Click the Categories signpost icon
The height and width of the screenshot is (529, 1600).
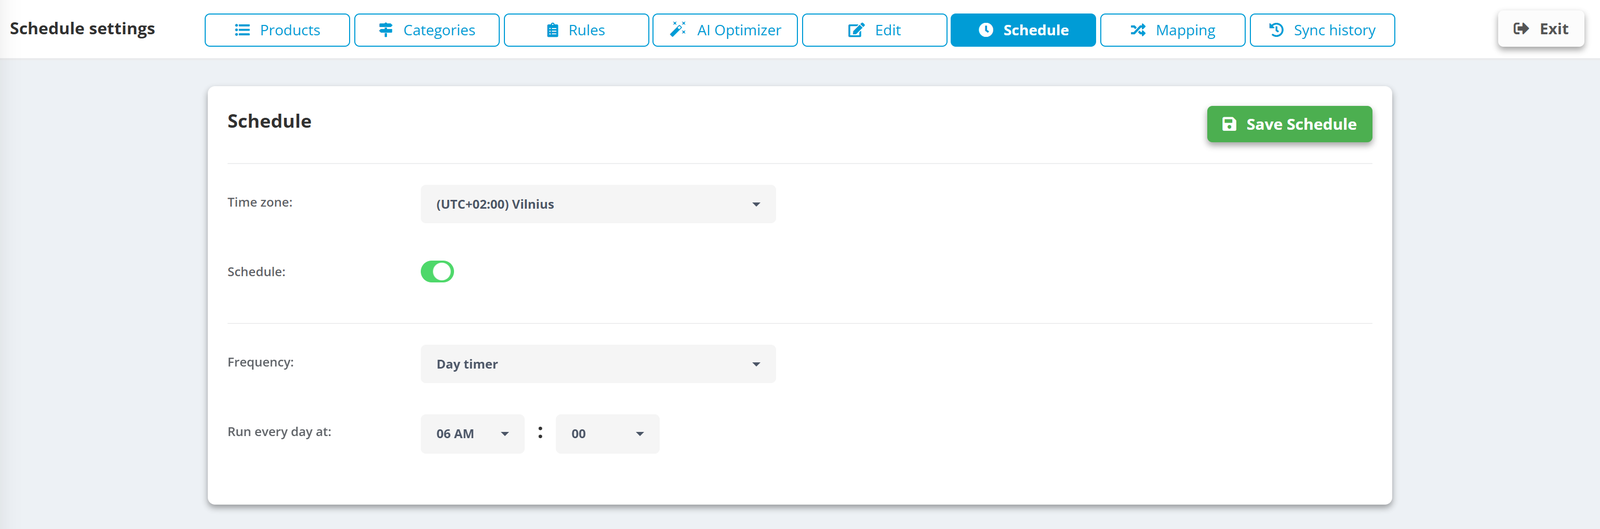pyautogui.click(x=386, y=30)
